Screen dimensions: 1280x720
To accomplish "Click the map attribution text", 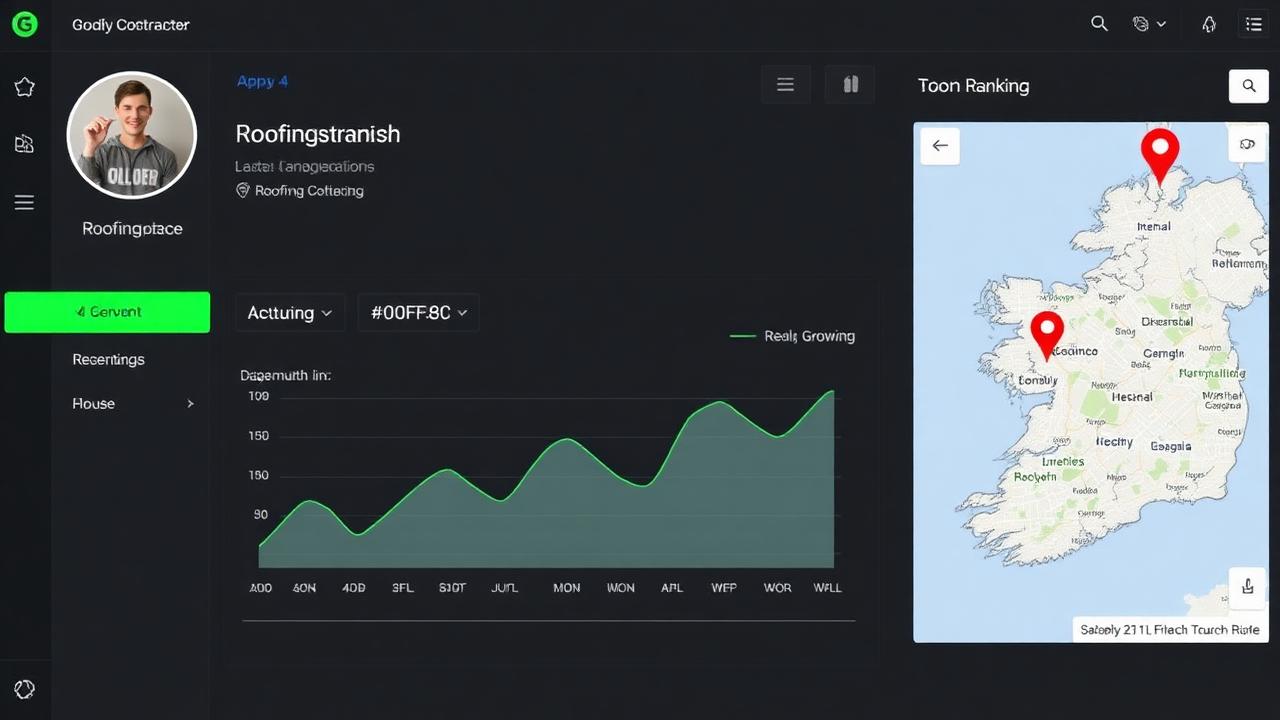I will (x=1170, y=630).
